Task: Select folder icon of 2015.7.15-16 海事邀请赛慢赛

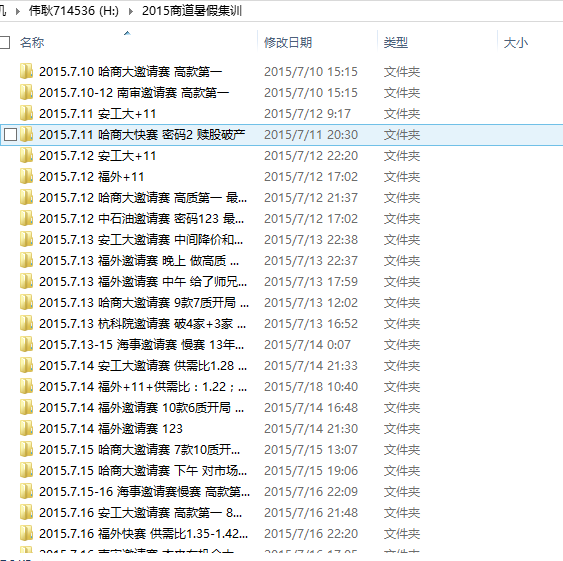Action: click(x=27, y=491)
